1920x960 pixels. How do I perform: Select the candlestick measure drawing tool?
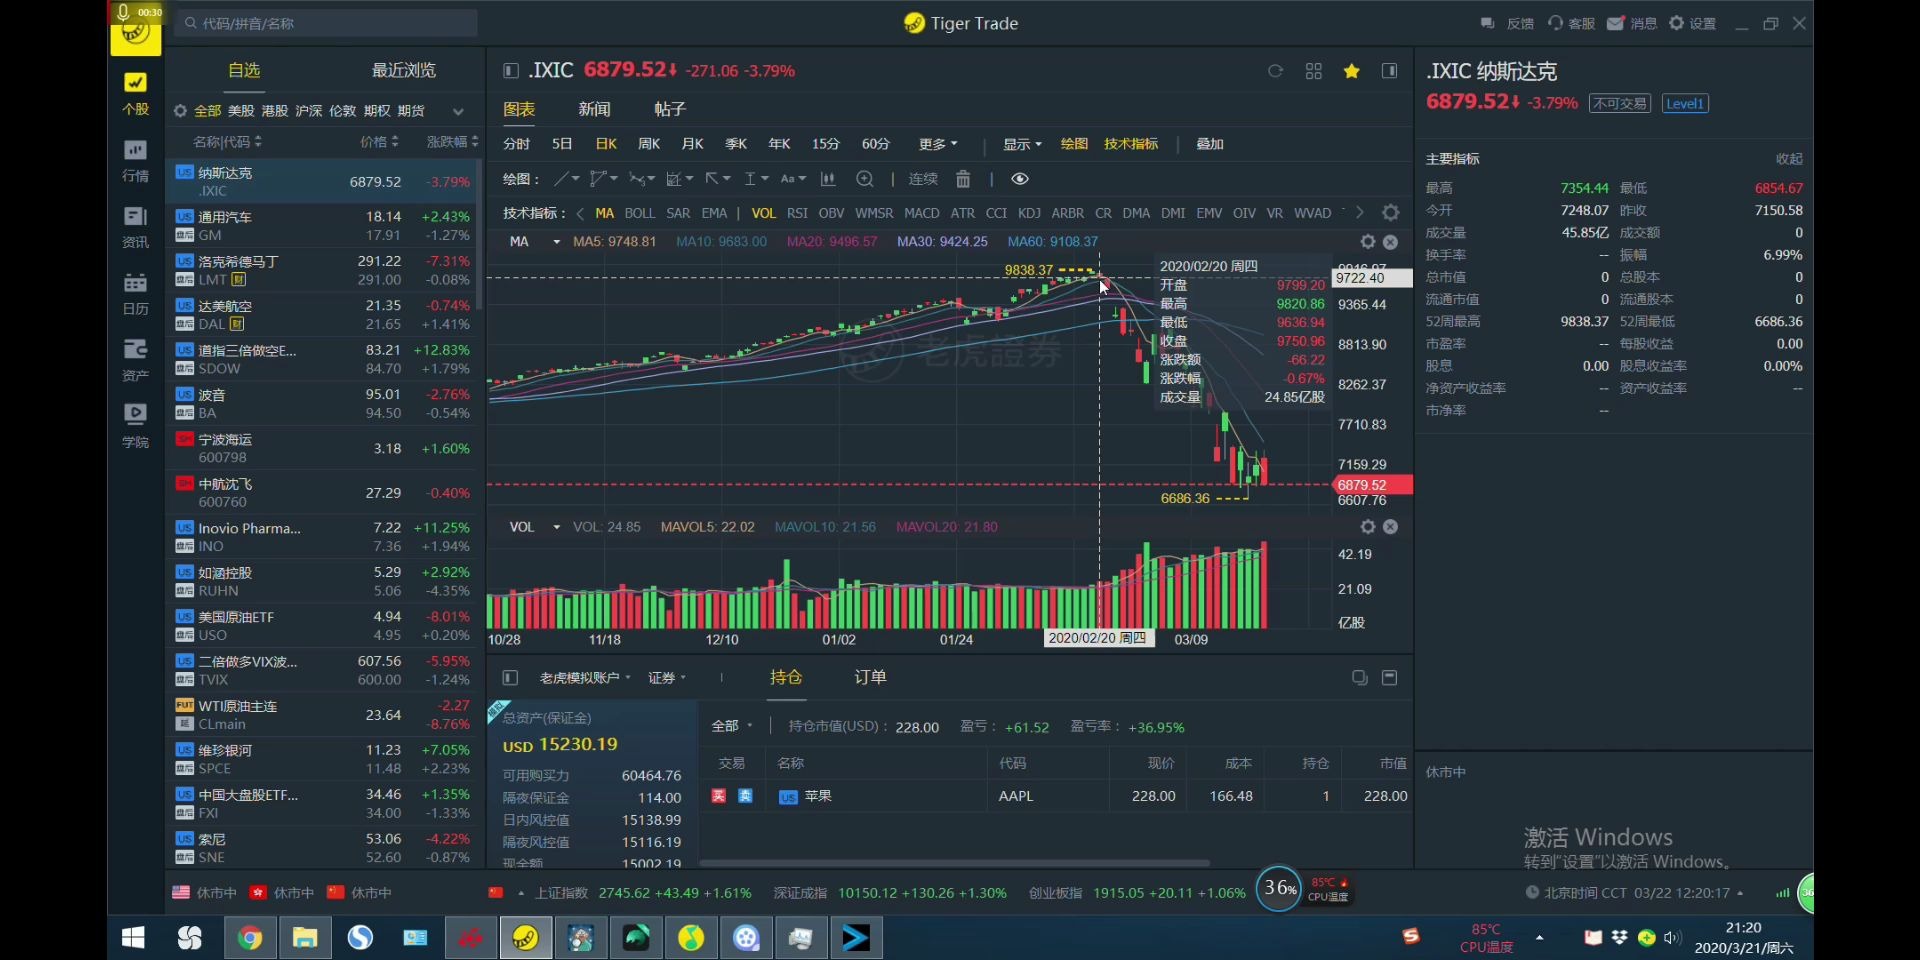[828, 179]
